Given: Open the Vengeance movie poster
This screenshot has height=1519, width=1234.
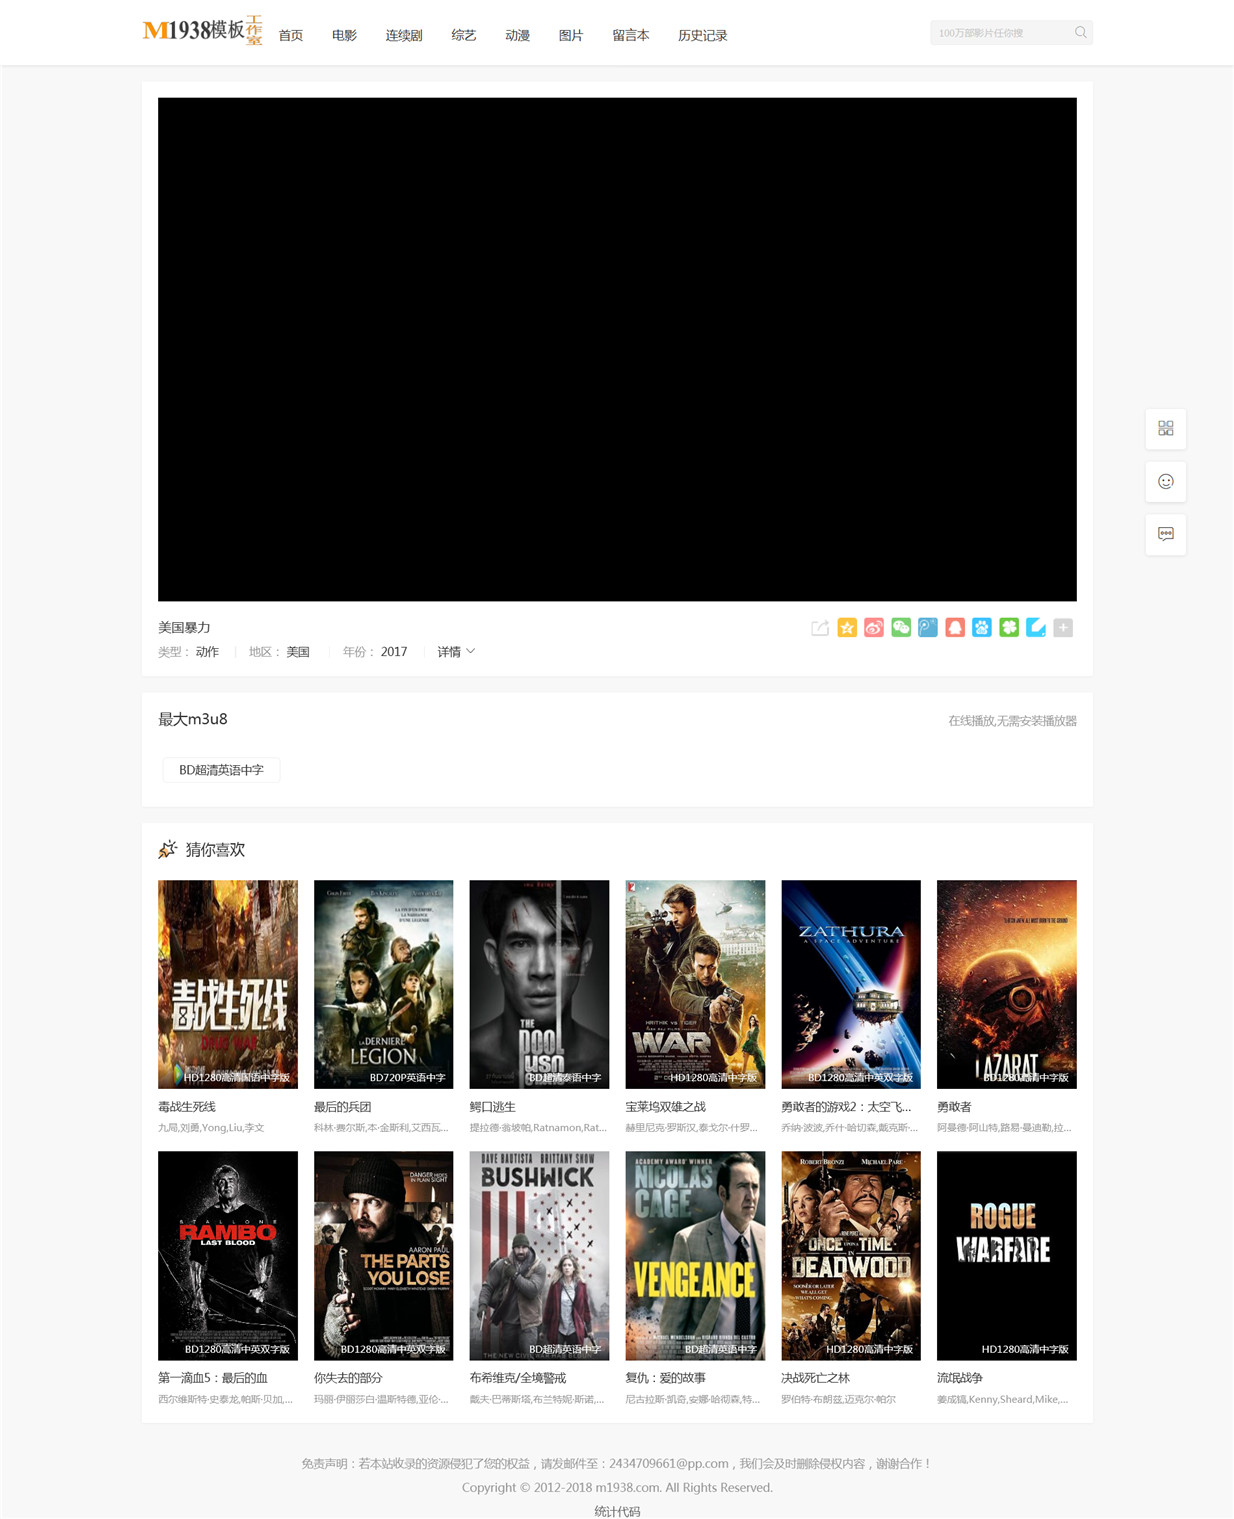Looking at the screenshot, I should (x=695, y=1255).
